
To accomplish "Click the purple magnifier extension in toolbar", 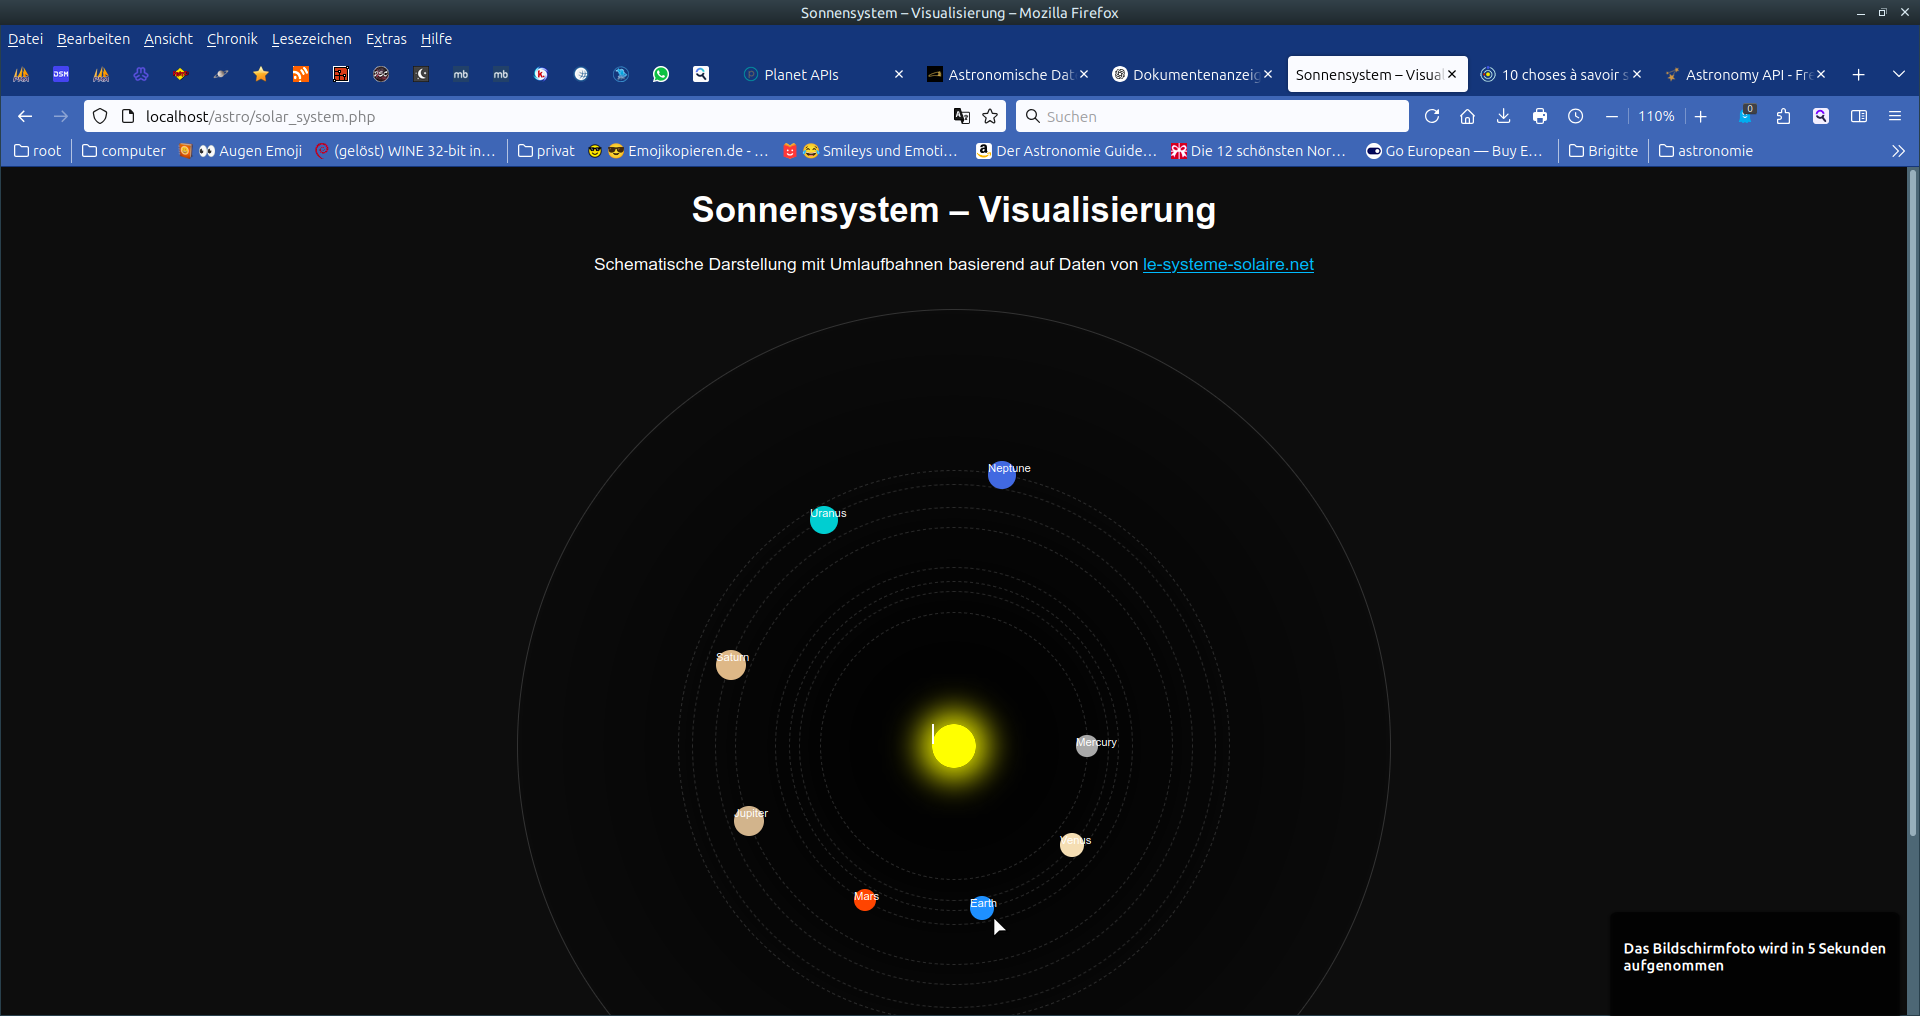I will (1821, 116).
